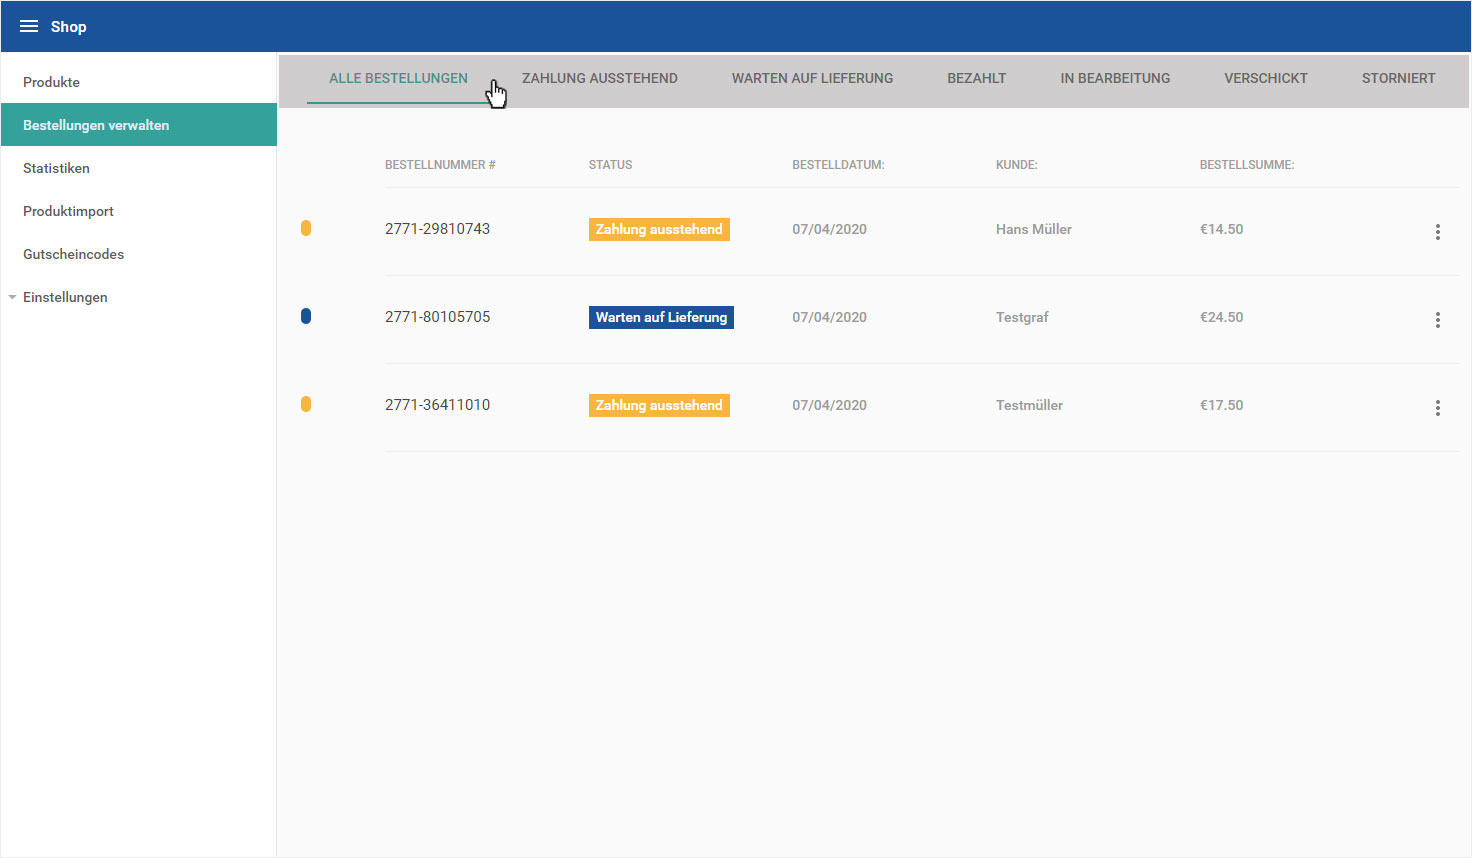Image resolution: width=1472 pixels, height=858 pixels.
Task: Click order total €24.50
Action: [1221, 317]
